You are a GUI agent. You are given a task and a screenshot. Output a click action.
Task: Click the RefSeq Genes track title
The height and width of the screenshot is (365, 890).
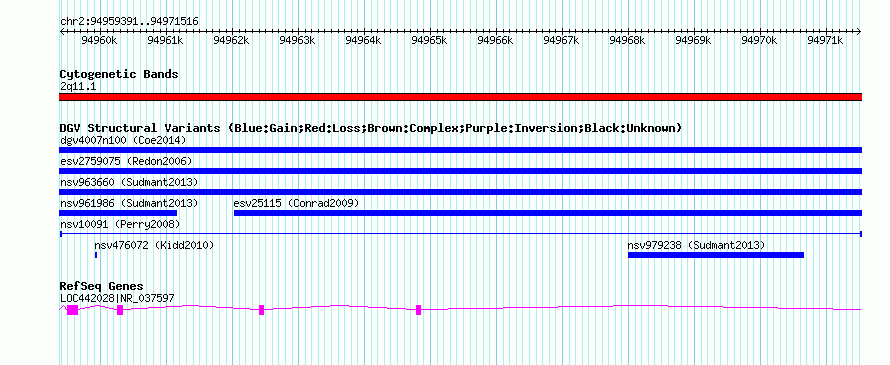(x=102, y=286)
